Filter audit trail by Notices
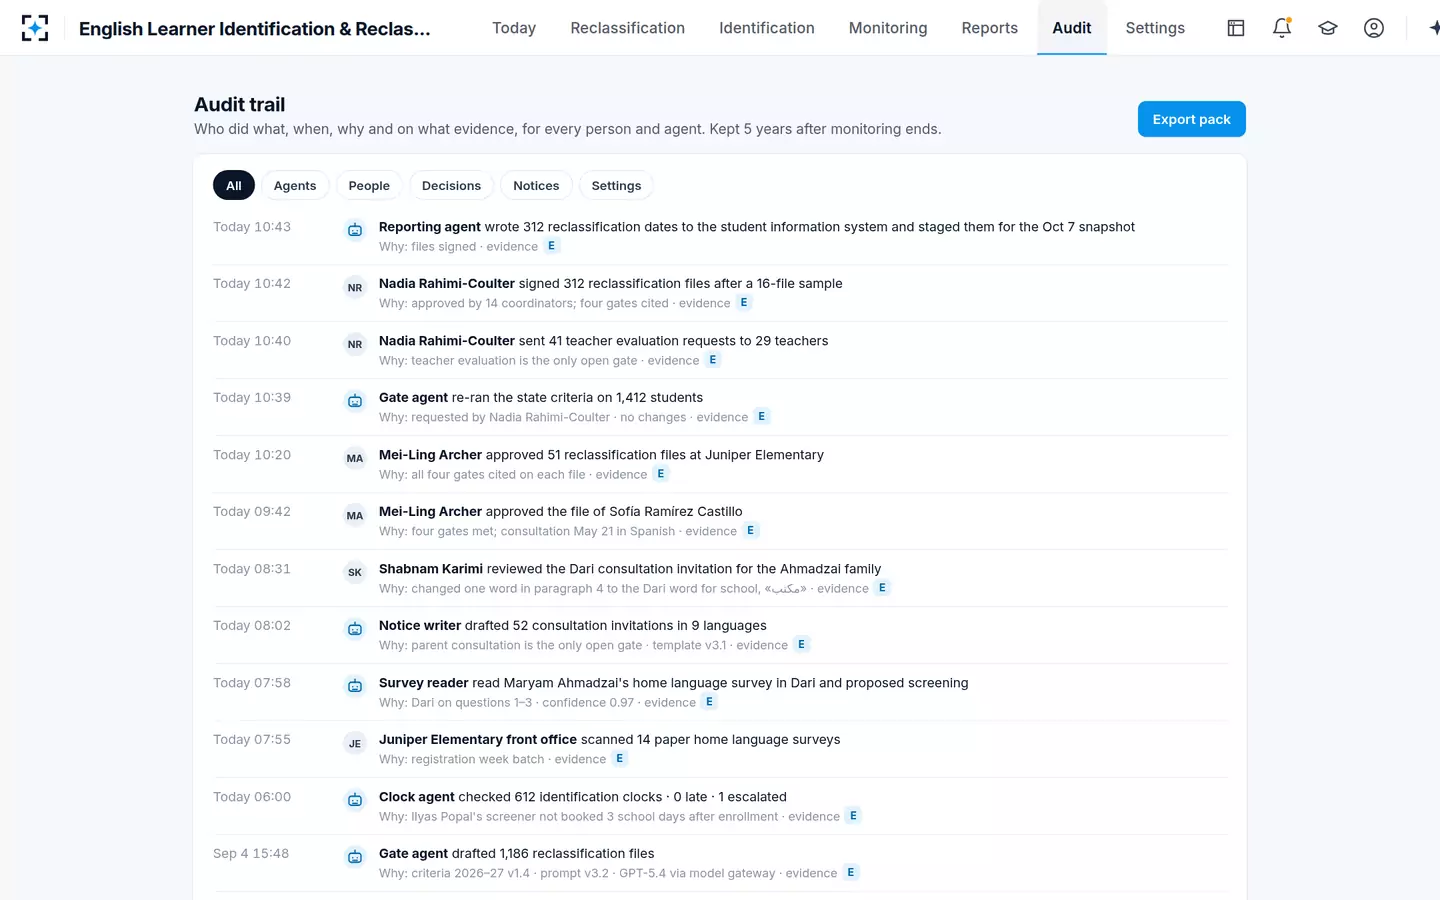The image size is (1440, 900). coord(536,186)
